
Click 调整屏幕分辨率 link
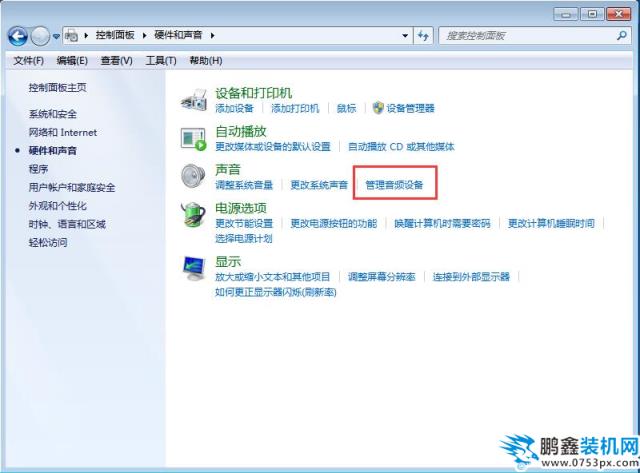(382, 277)
